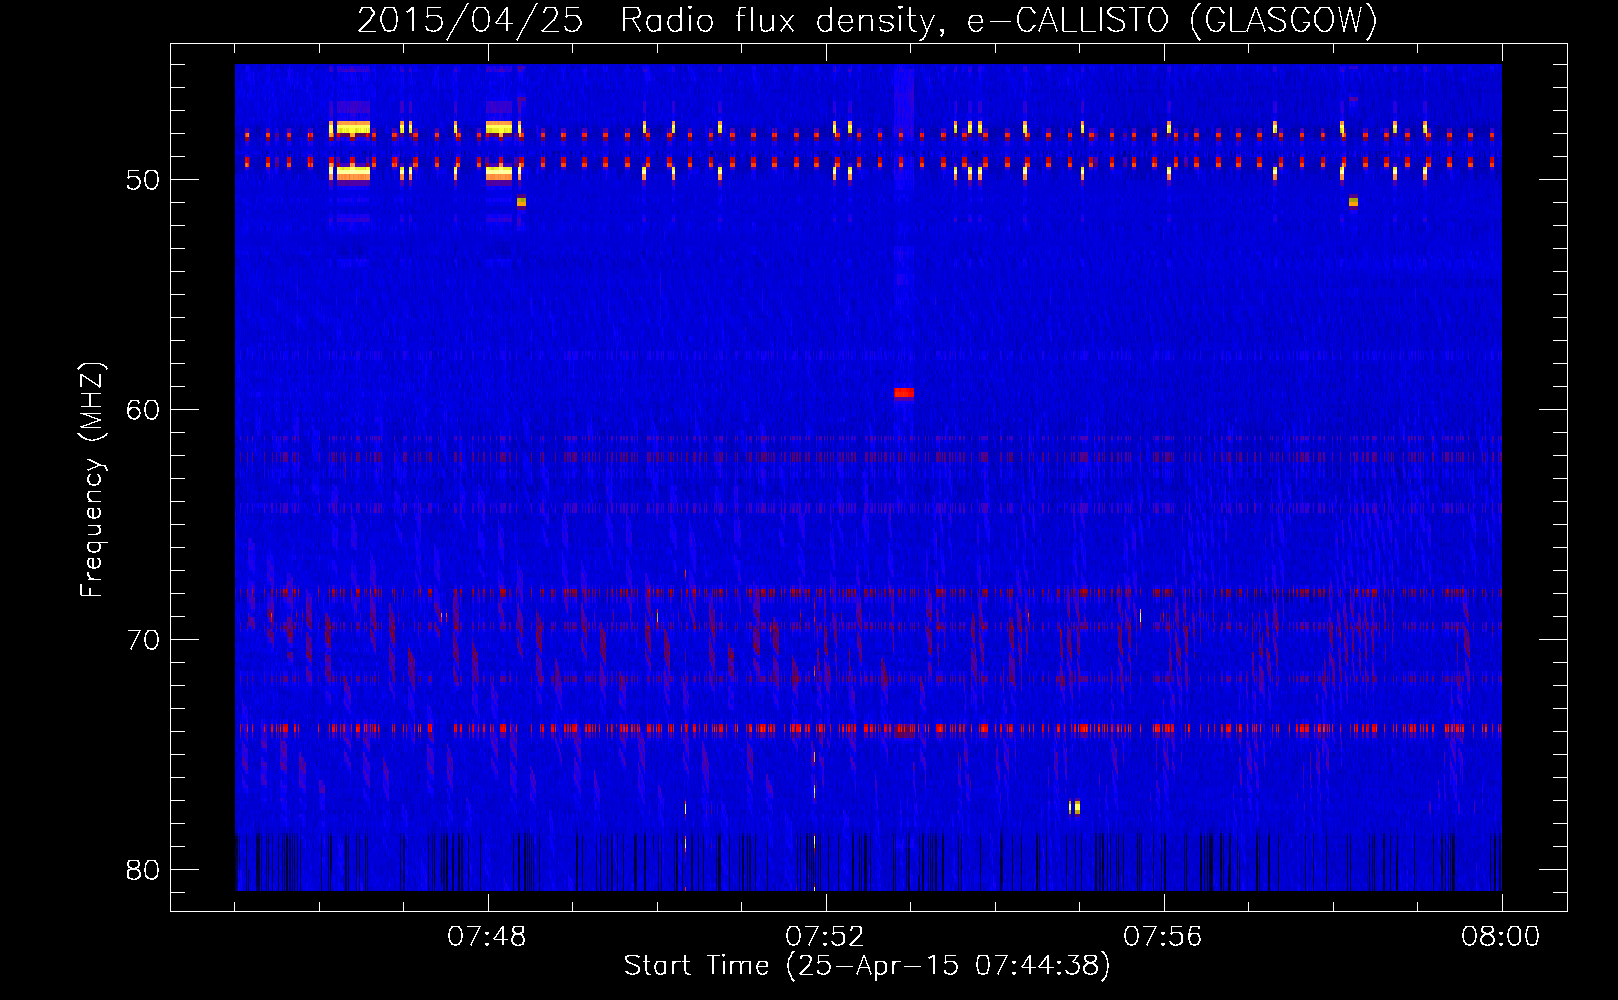Click the plot title '2015/04/25 Radio flux density, e-CALLISTO (GLASGOW)'
The width and height of the screenshot is (1618, 1000).
click(867, 20)
